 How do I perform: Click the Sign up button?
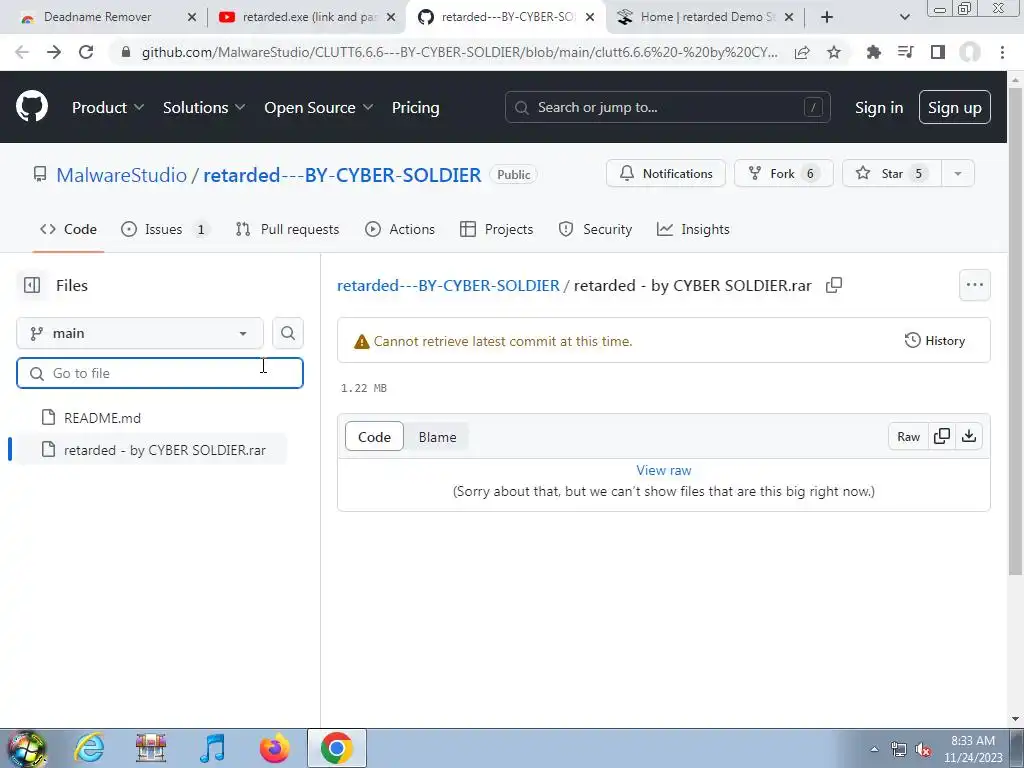click(x=954, y=107)
